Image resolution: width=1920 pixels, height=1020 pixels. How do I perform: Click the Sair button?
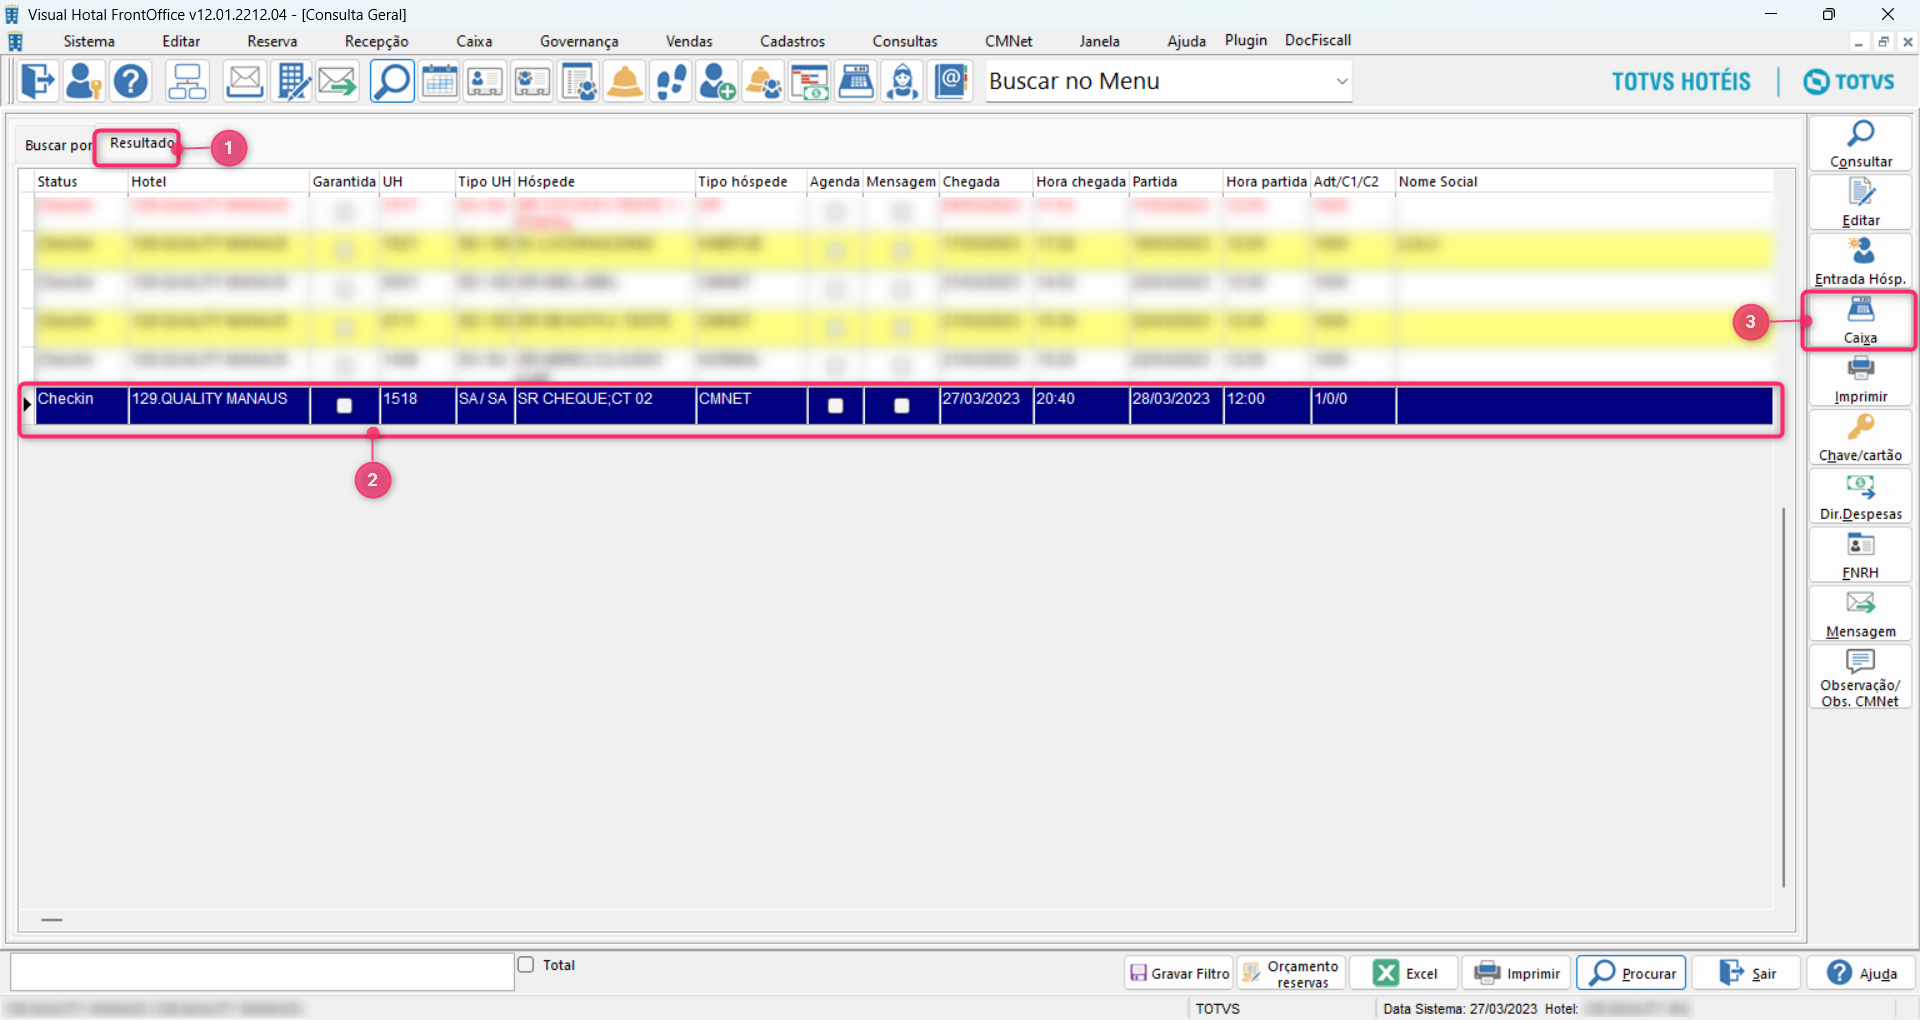pos(1747,973)
